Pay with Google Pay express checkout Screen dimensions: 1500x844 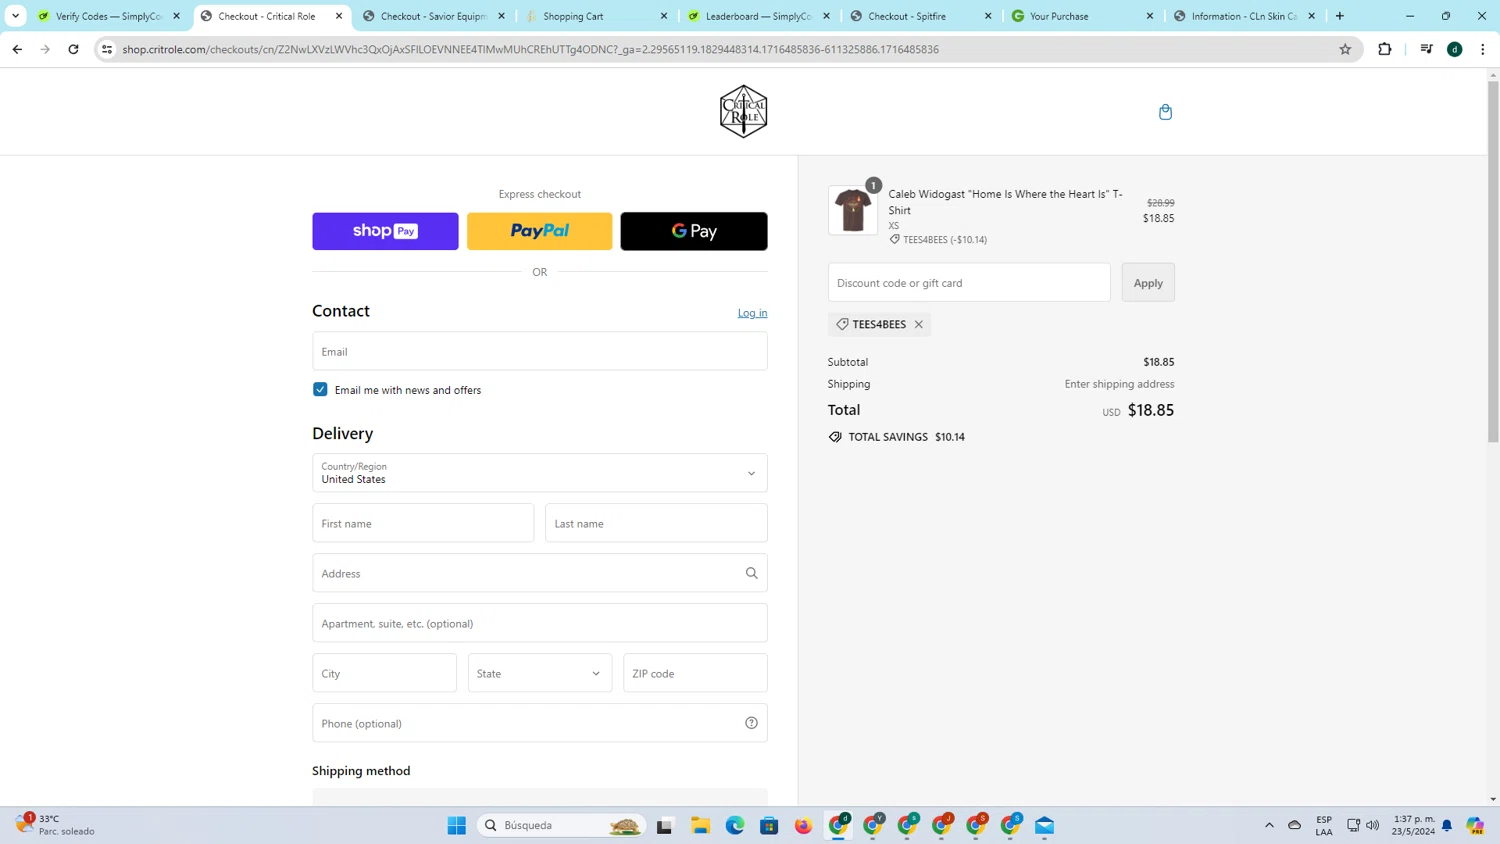coord(694,231)
